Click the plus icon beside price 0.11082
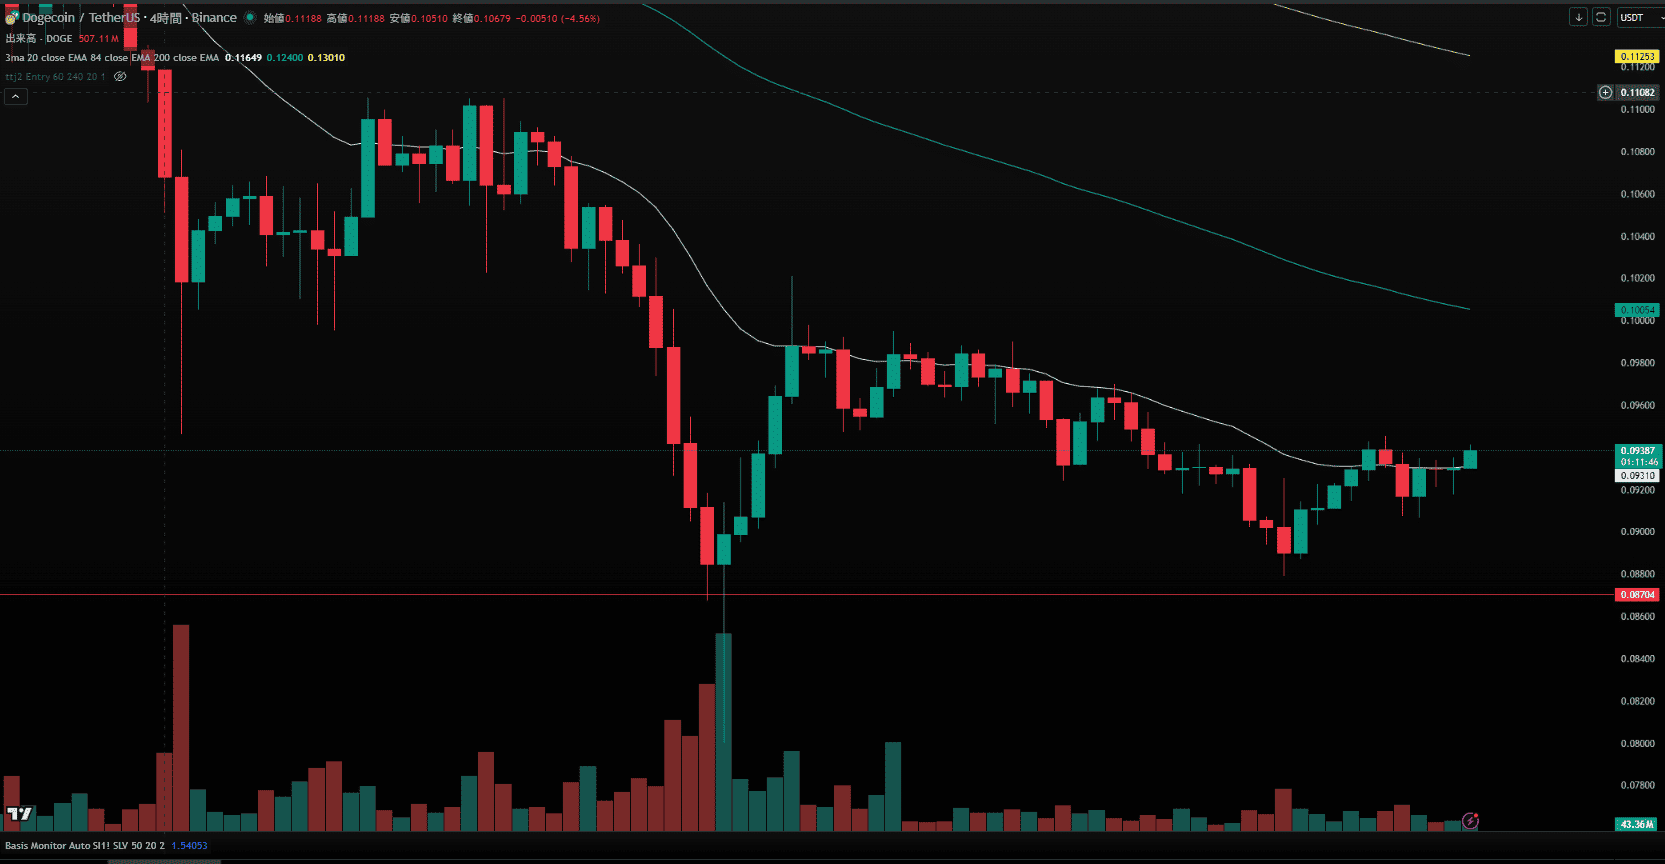 (1605, 92)
